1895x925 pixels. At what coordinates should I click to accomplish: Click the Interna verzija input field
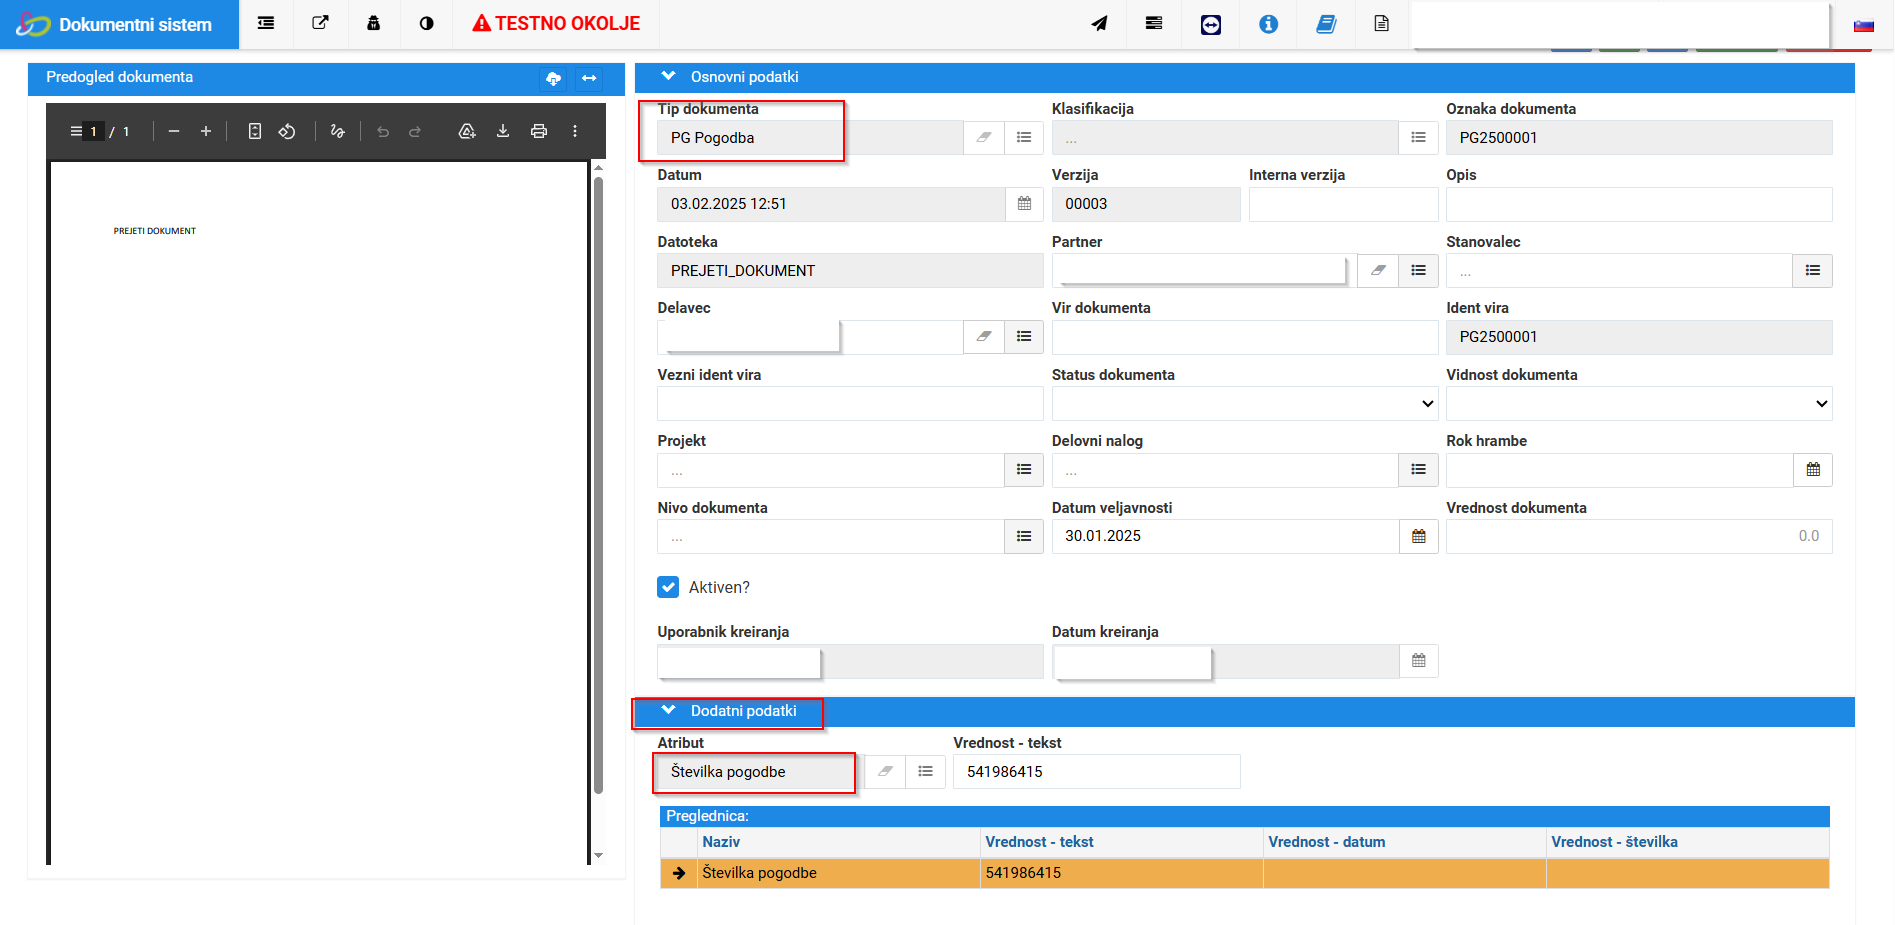(x=1343, y=204)
